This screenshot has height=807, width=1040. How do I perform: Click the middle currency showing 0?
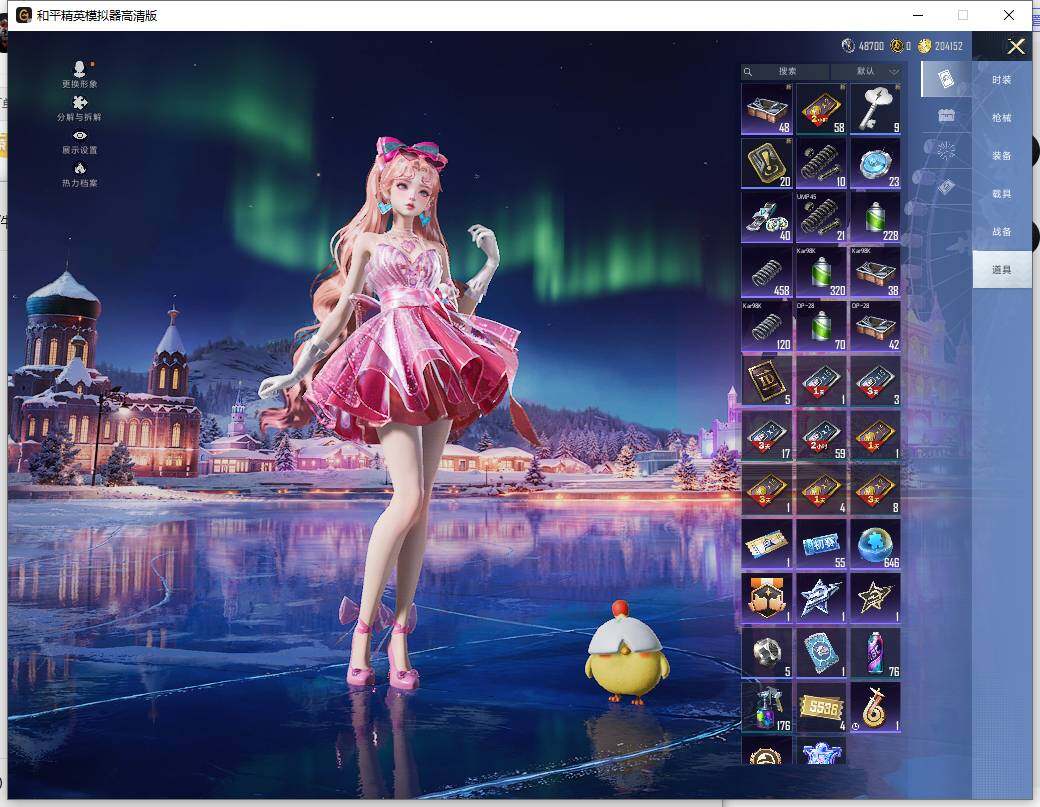tap(901, 46)
